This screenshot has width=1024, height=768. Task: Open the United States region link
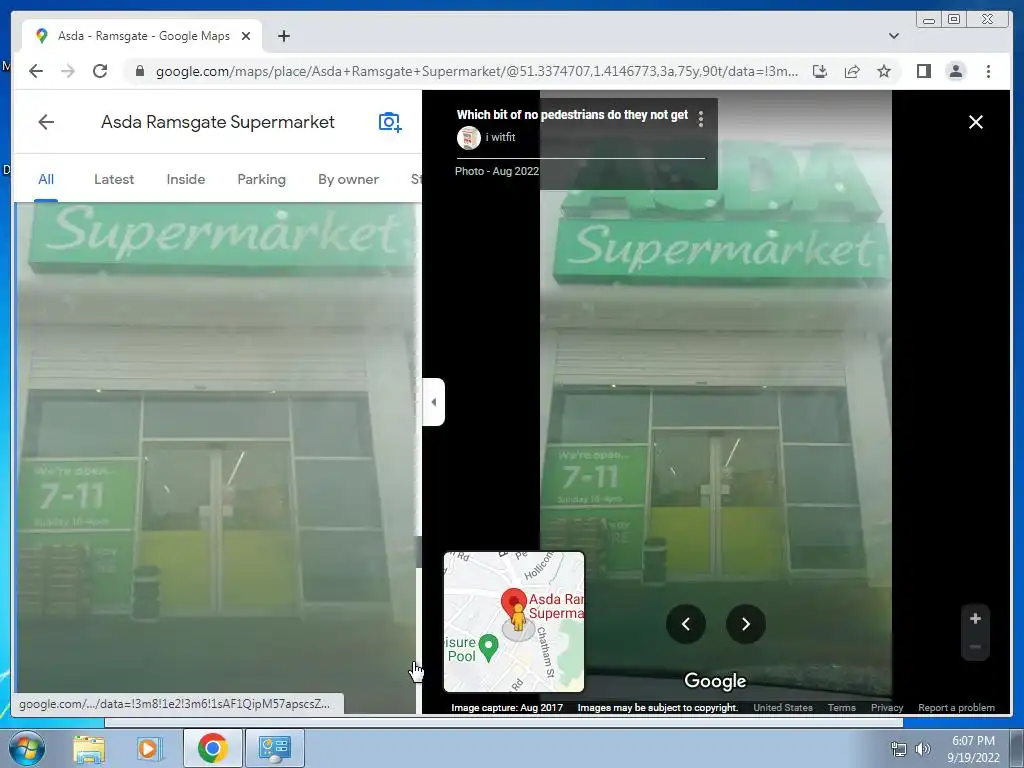pos(783,707)
